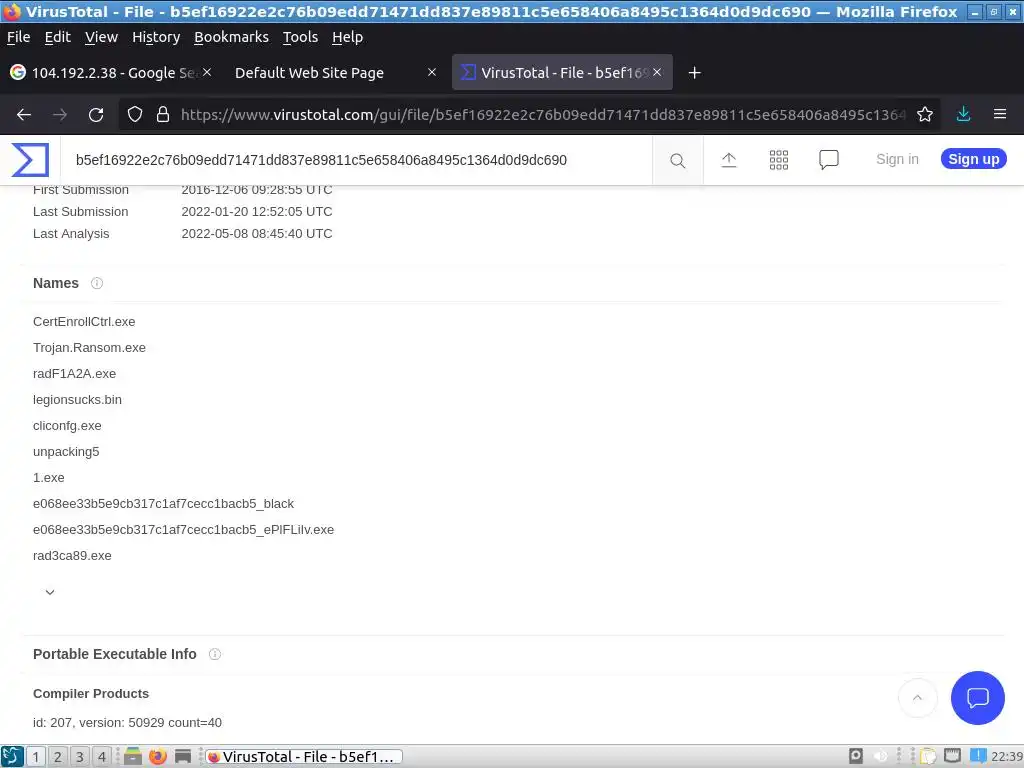Click the taskbar start menu icon
1024x768 pixels.
(12, 756)
